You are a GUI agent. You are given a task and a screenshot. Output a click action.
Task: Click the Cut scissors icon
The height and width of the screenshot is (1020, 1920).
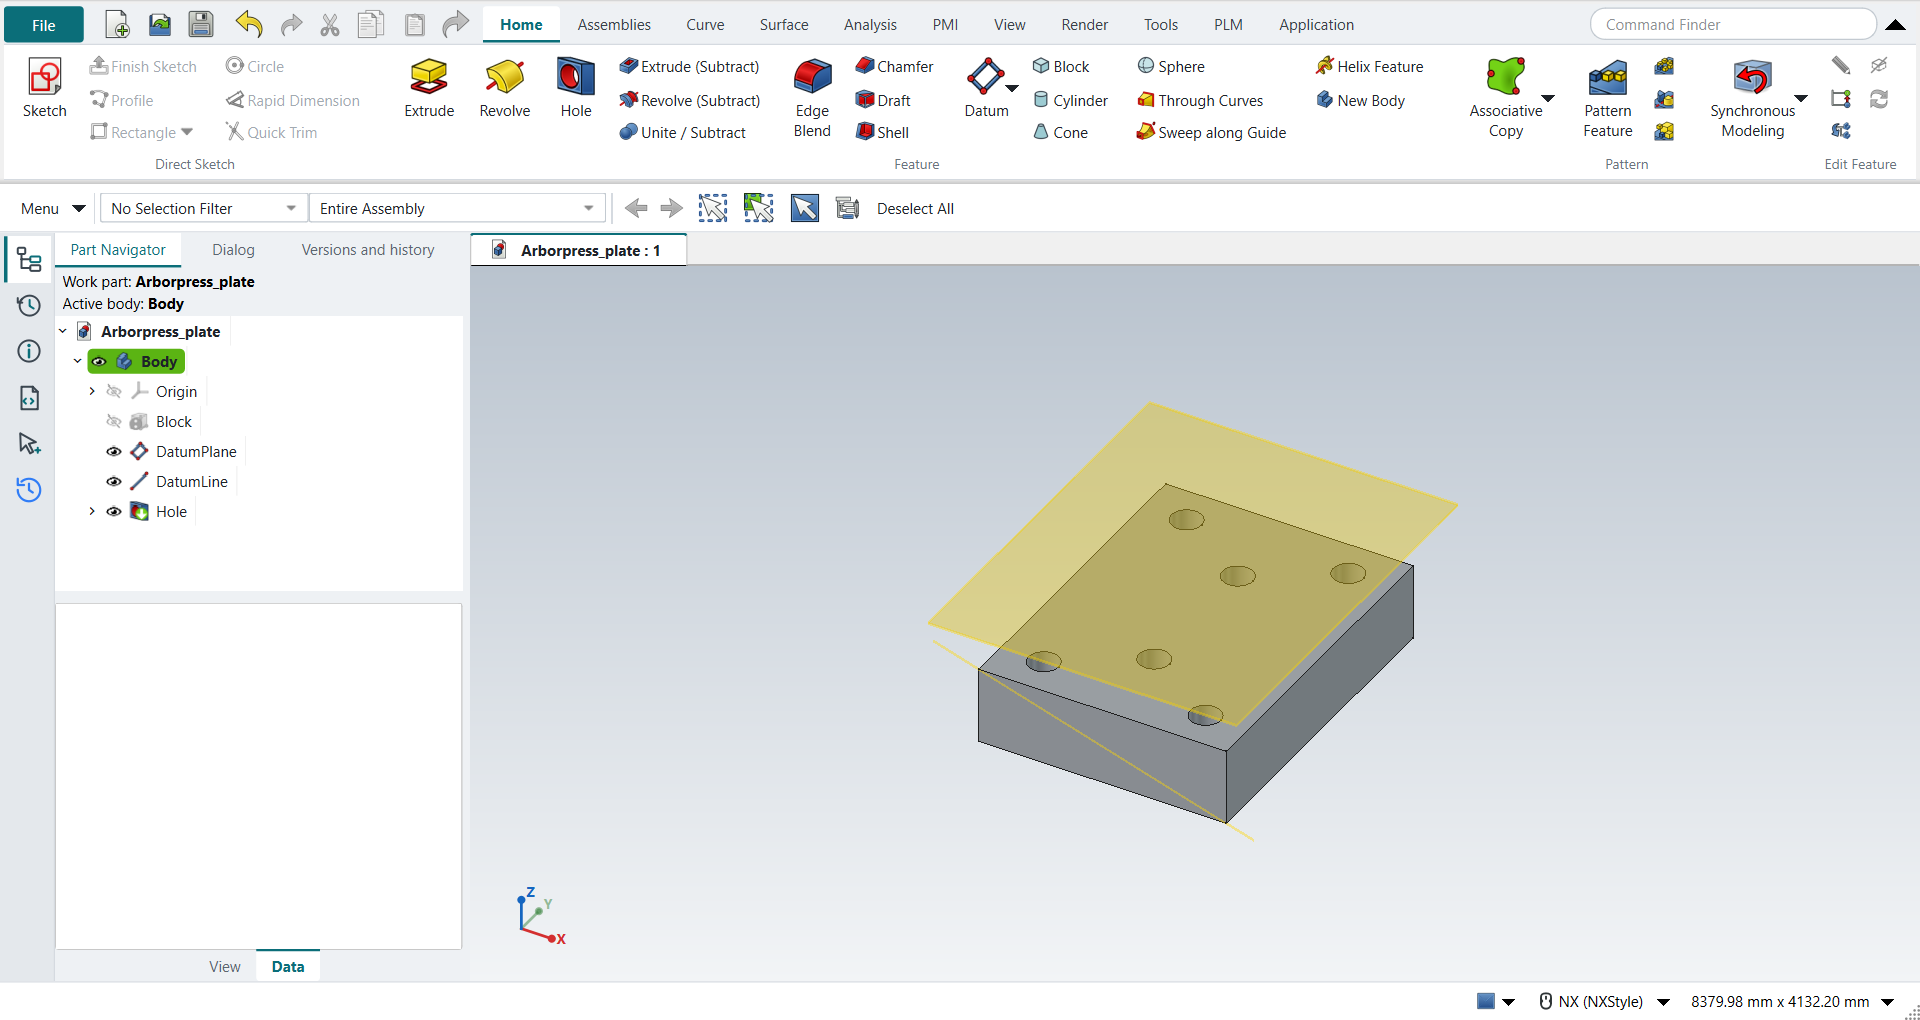(330, 25)
